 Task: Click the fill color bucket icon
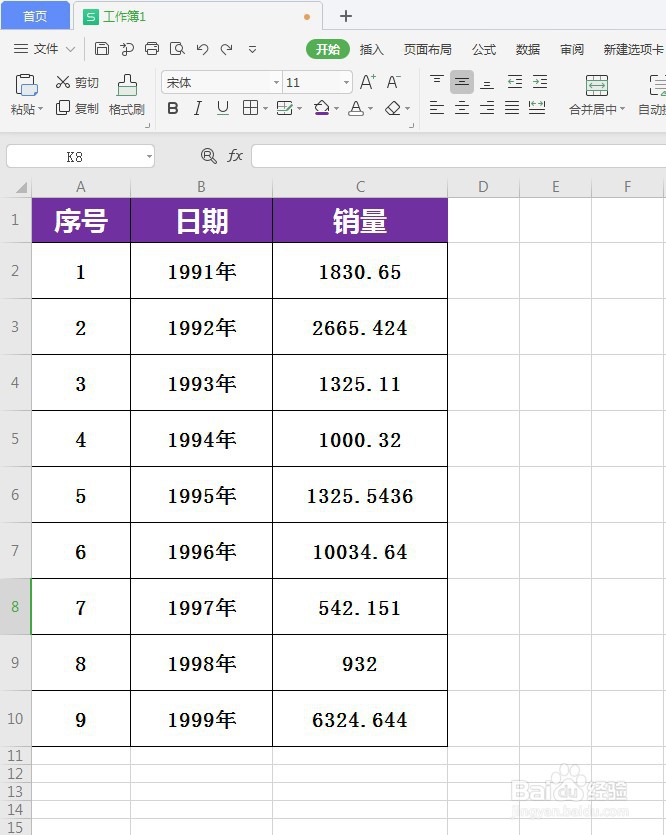coord(322,109)
